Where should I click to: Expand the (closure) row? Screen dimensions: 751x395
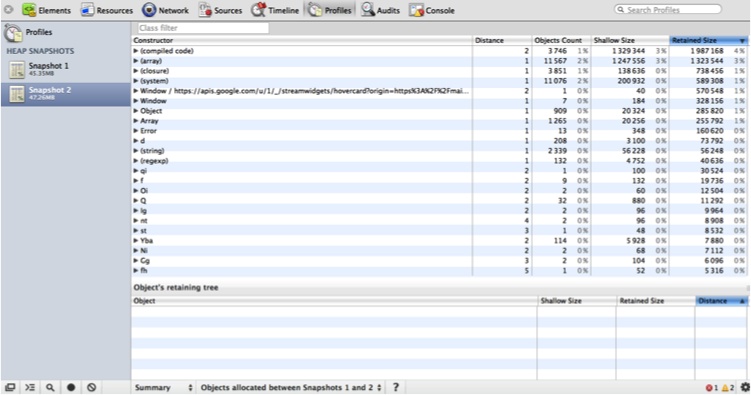point(136,71)
